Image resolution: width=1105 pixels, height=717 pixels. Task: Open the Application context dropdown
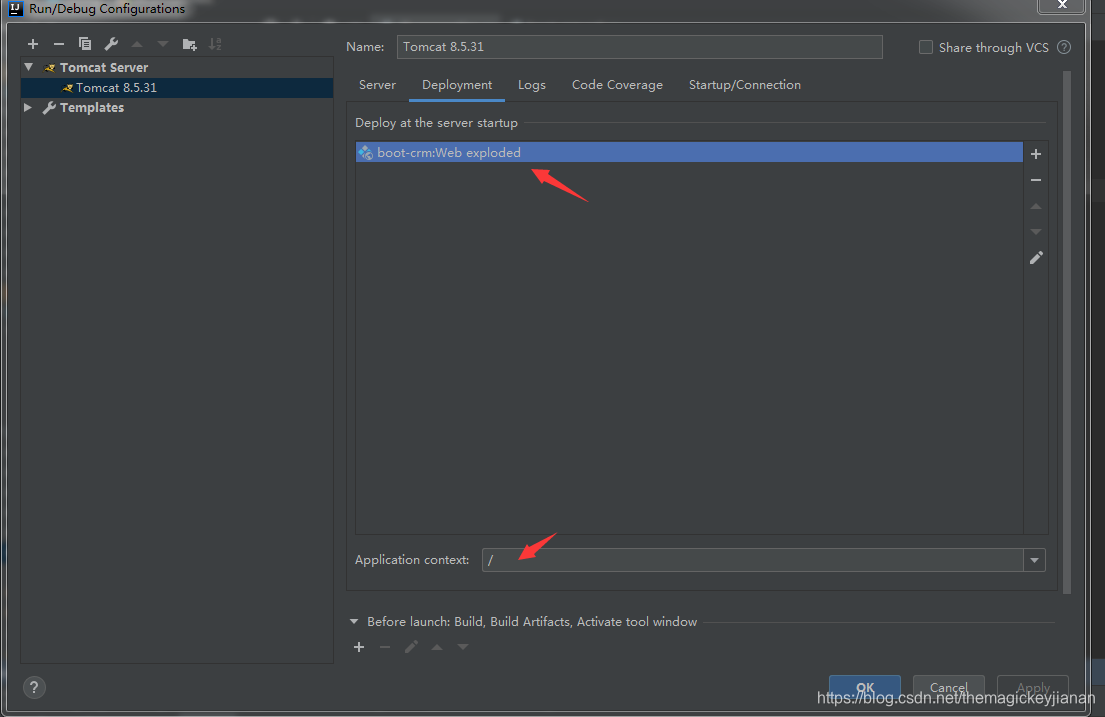pyautogui.click(x=1034, y=560)
